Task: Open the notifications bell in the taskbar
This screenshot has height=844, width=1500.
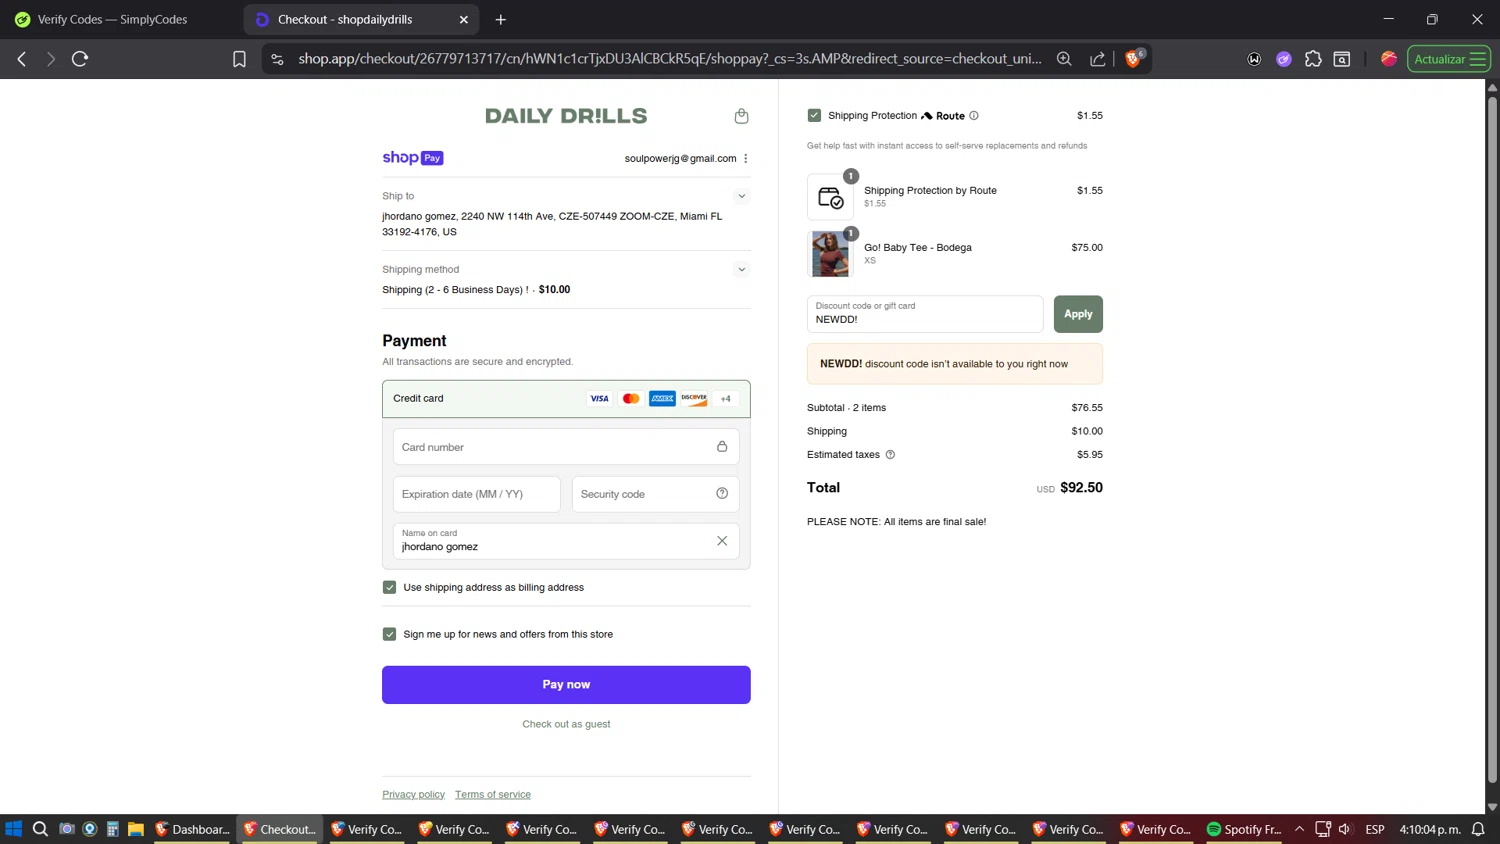Action: 1478,829
